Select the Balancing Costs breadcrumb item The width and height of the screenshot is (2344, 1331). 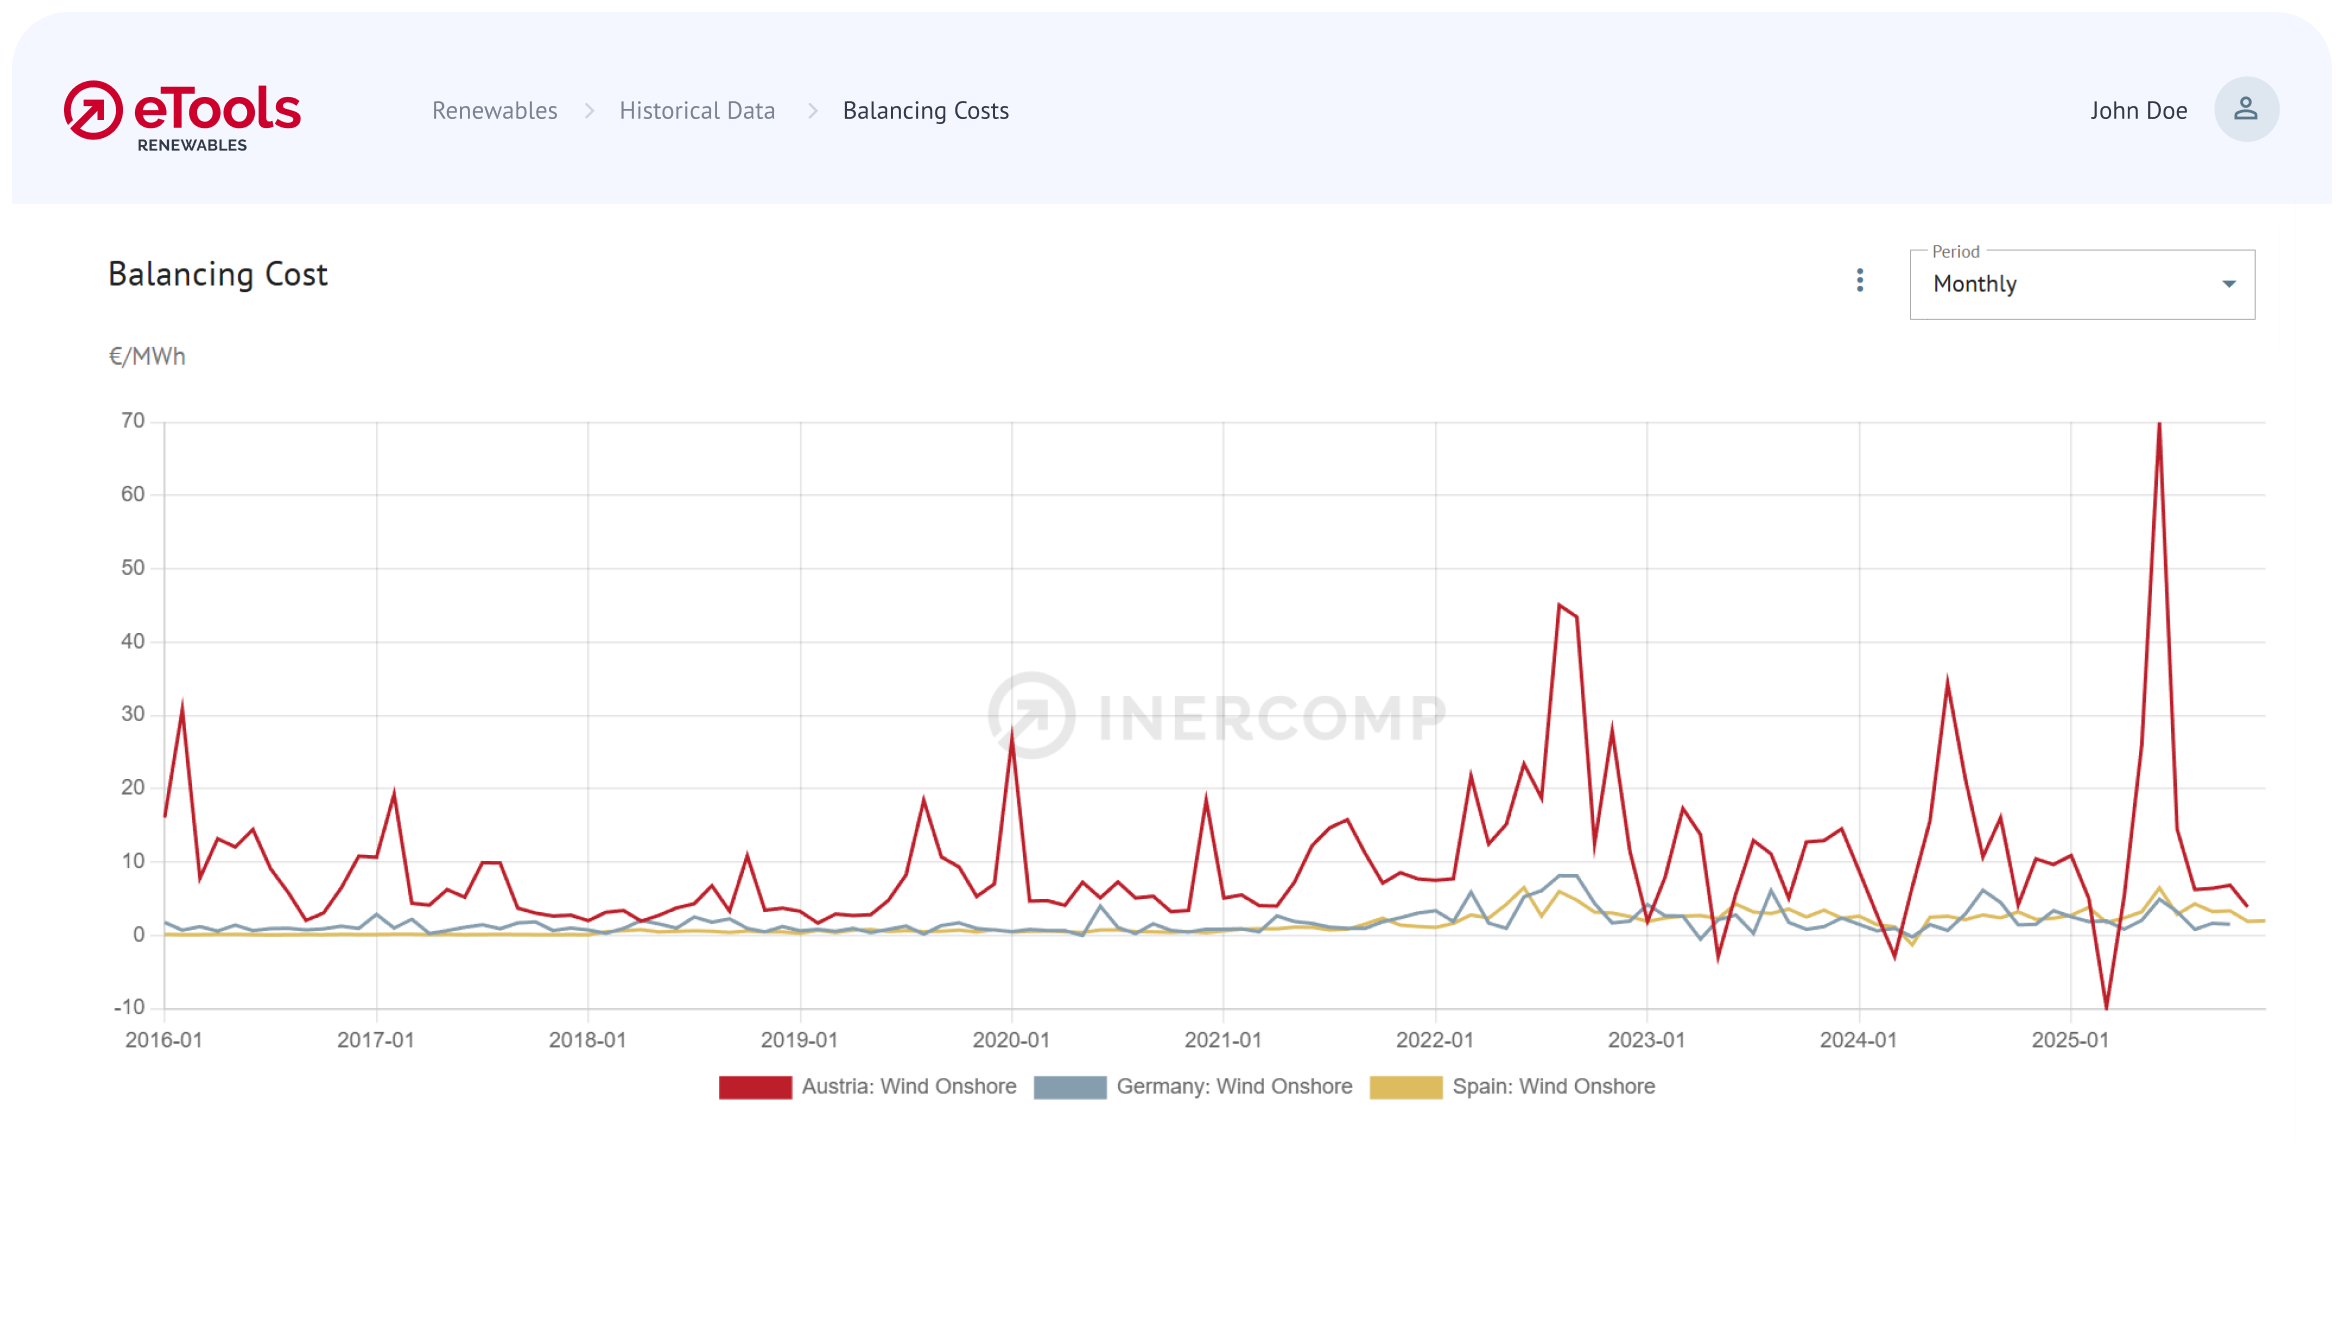click(x=925, y=111)
